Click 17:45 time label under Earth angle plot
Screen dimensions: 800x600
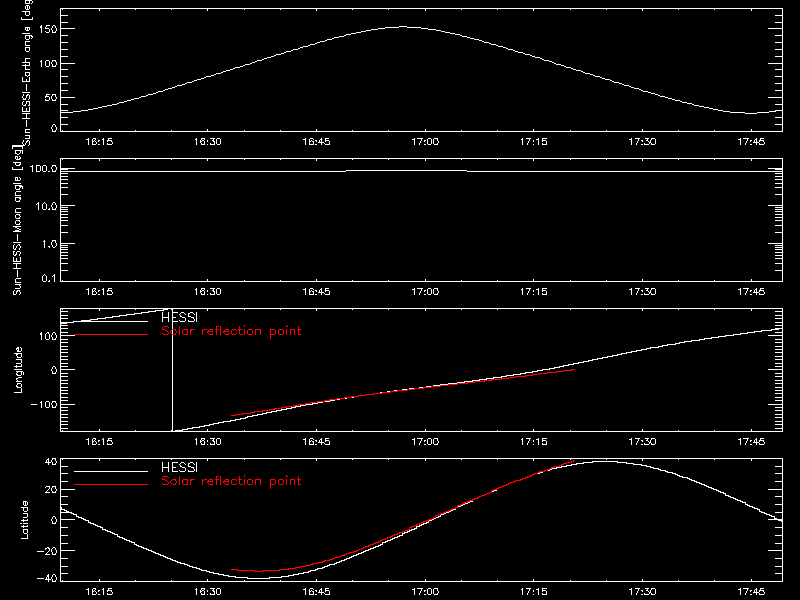coord(751,142)
